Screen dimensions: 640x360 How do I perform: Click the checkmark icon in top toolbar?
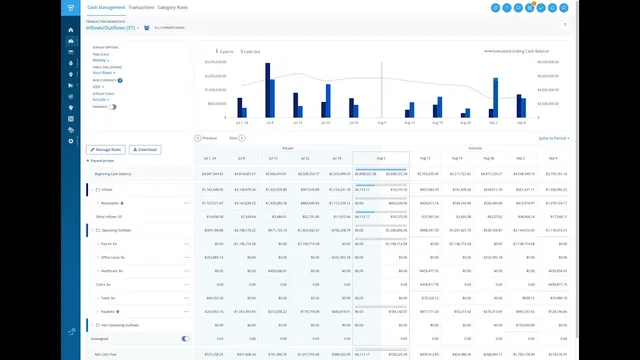pyautogui.click(x=541, y=8)
